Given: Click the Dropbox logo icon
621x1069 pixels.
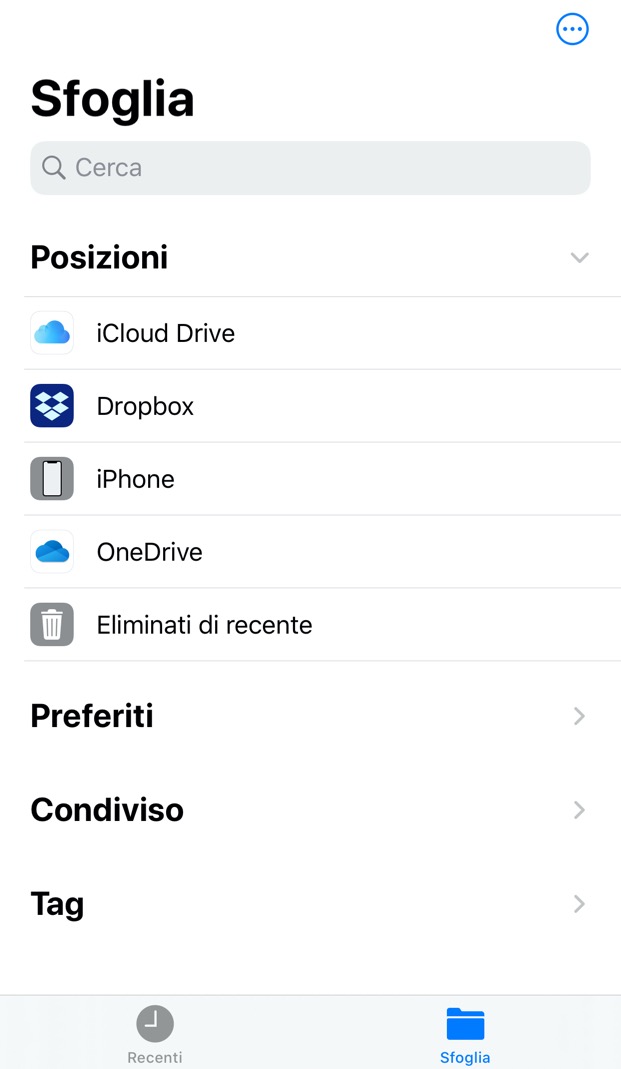Looking at the screenshot, I should (x=52, y=406).
